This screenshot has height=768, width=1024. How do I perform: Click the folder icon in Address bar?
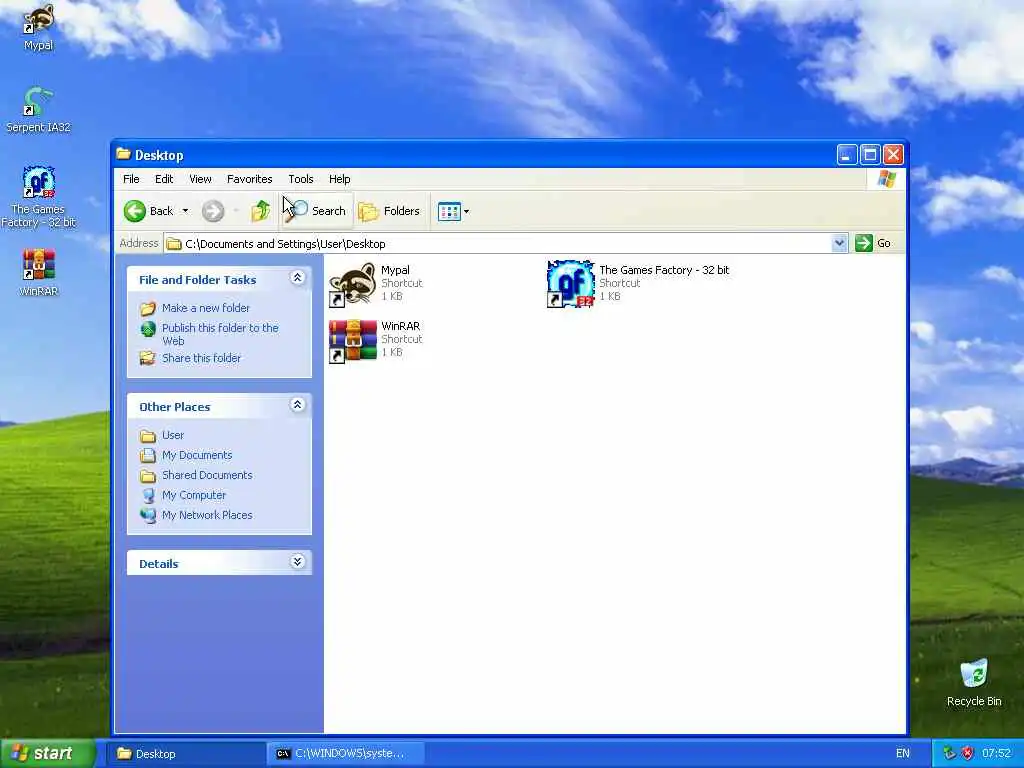pos(174,244)
